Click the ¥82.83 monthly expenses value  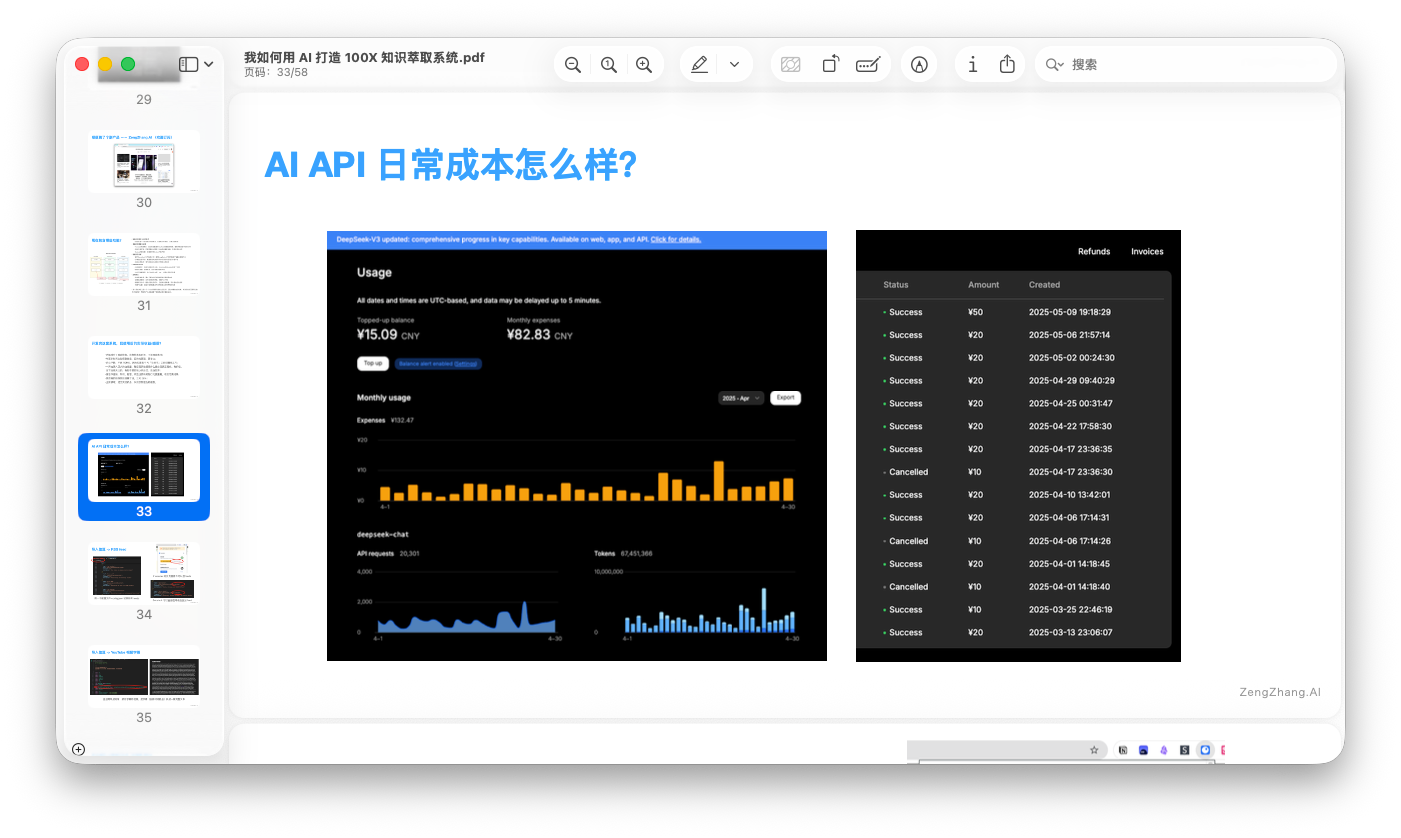click(529, 334)
